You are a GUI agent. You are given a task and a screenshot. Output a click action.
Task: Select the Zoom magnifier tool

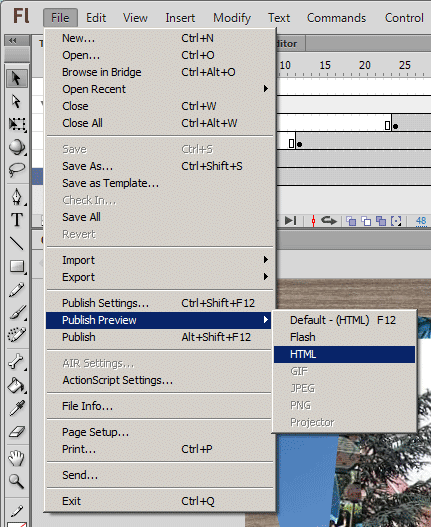pyautogui.click(x=16, y=481)
